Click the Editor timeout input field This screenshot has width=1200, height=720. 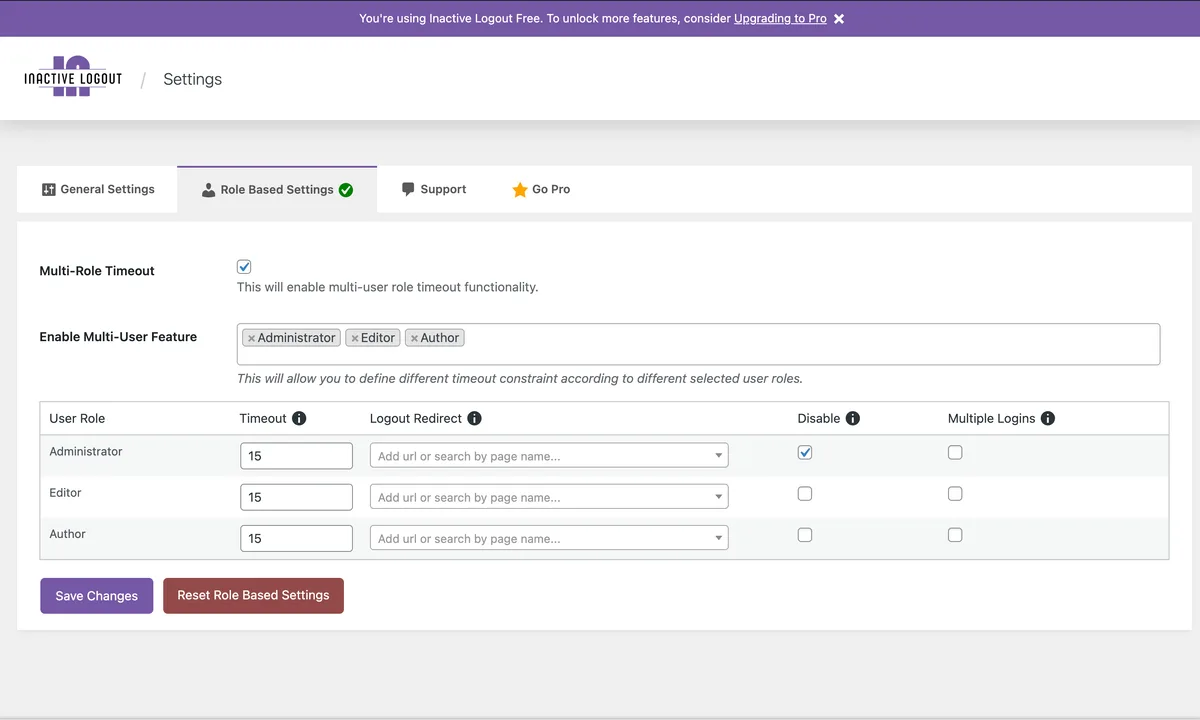(x=296, y=497)
